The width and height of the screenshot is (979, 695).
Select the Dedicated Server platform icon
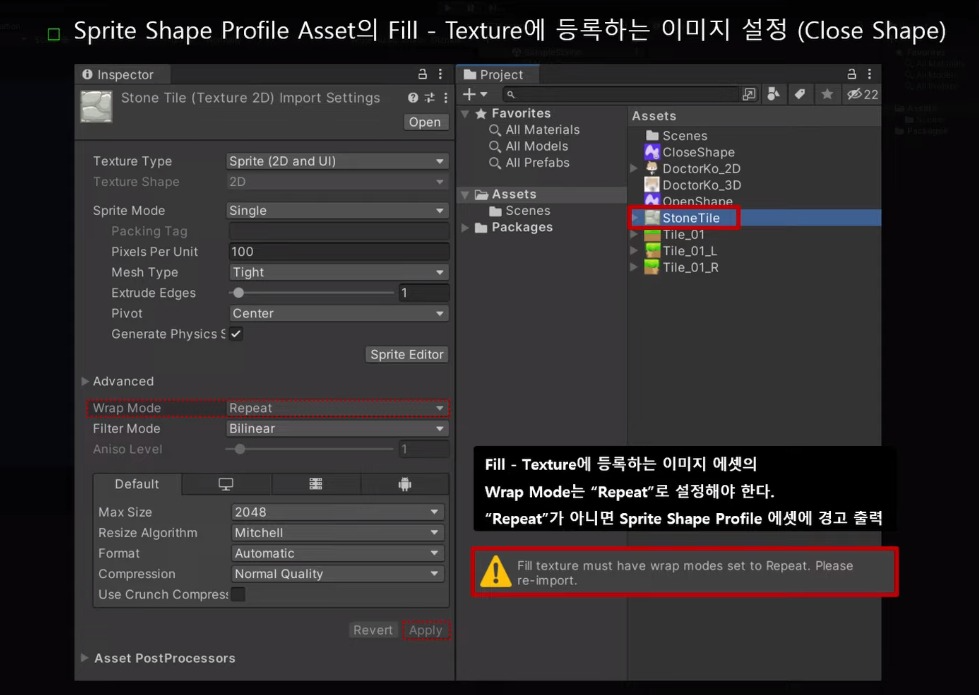coord(318,483)
